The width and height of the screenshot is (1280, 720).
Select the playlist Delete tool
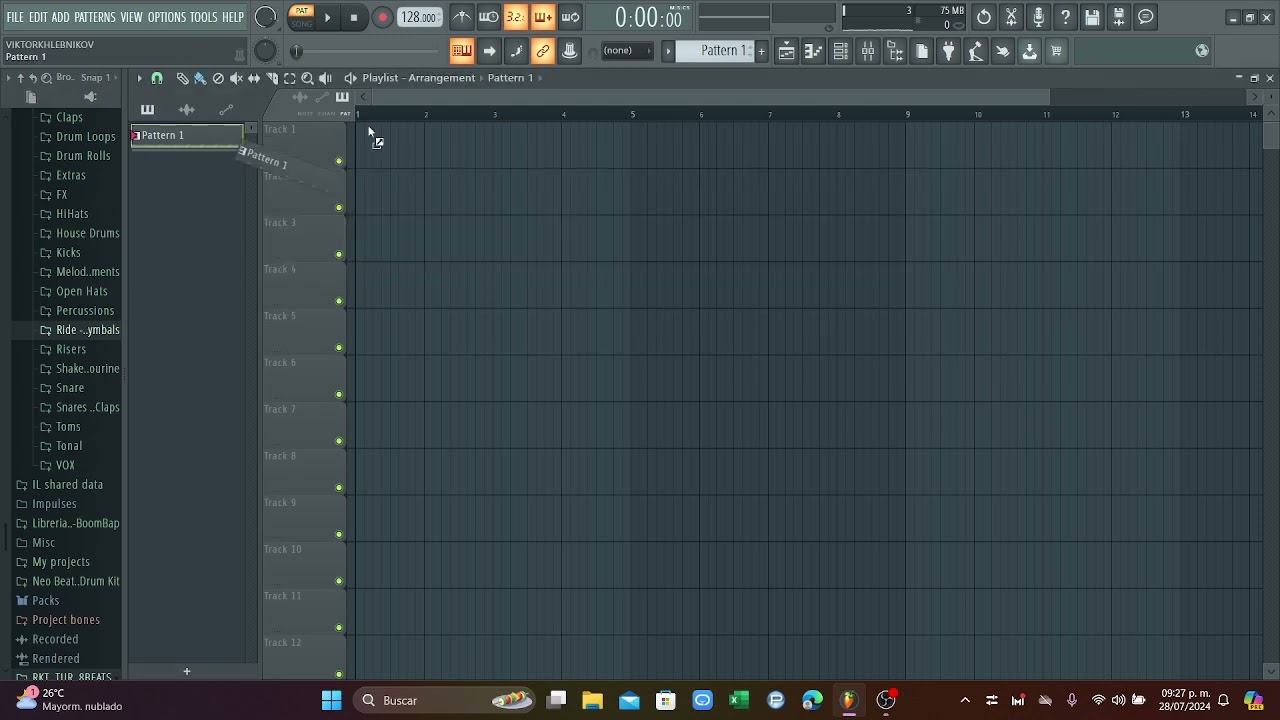click(218, 78)
